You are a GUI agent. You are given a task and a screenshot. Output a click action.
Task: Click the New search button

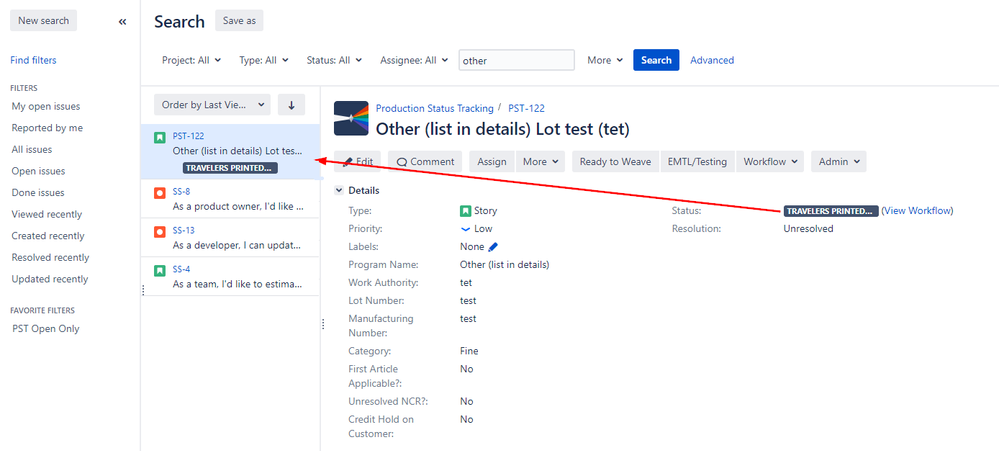(43, 20)
